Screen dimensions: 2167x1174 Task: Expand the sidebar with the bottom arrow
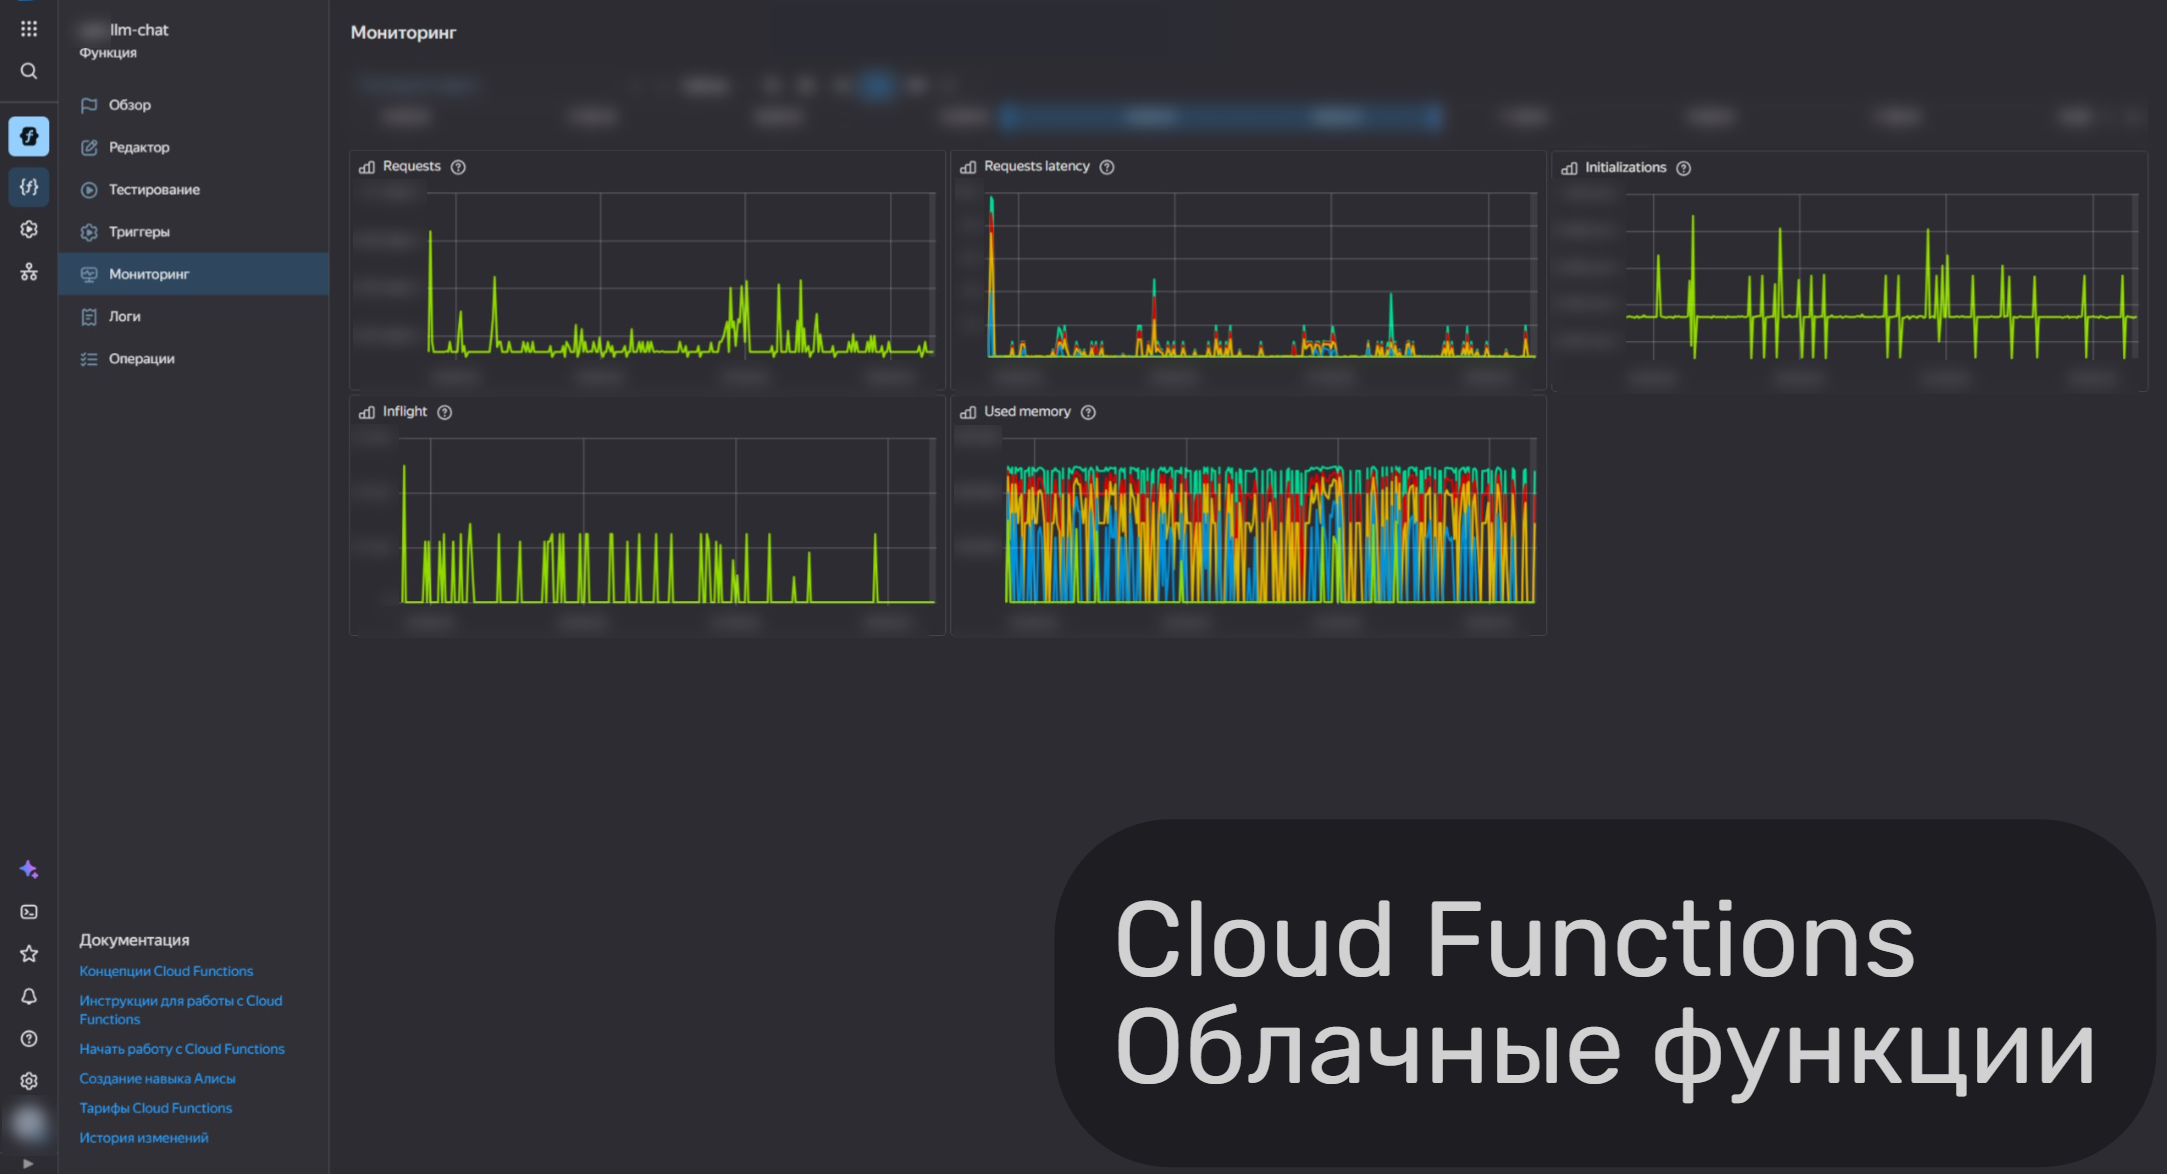click(28, 1163)
